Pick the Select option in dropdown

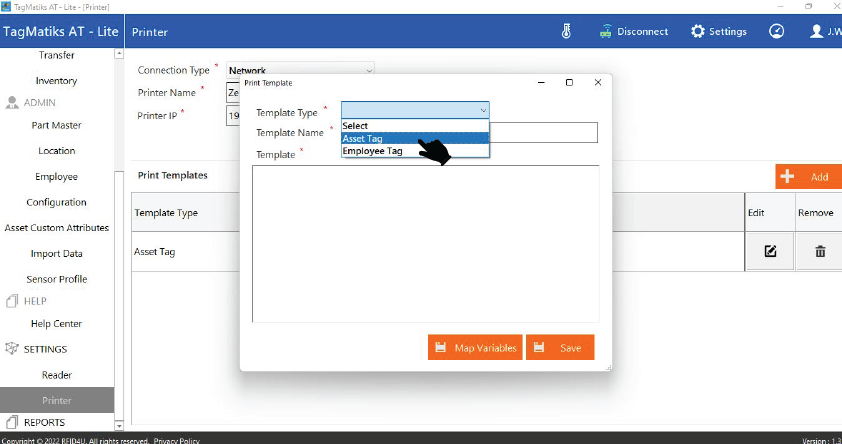coord(414,126)
